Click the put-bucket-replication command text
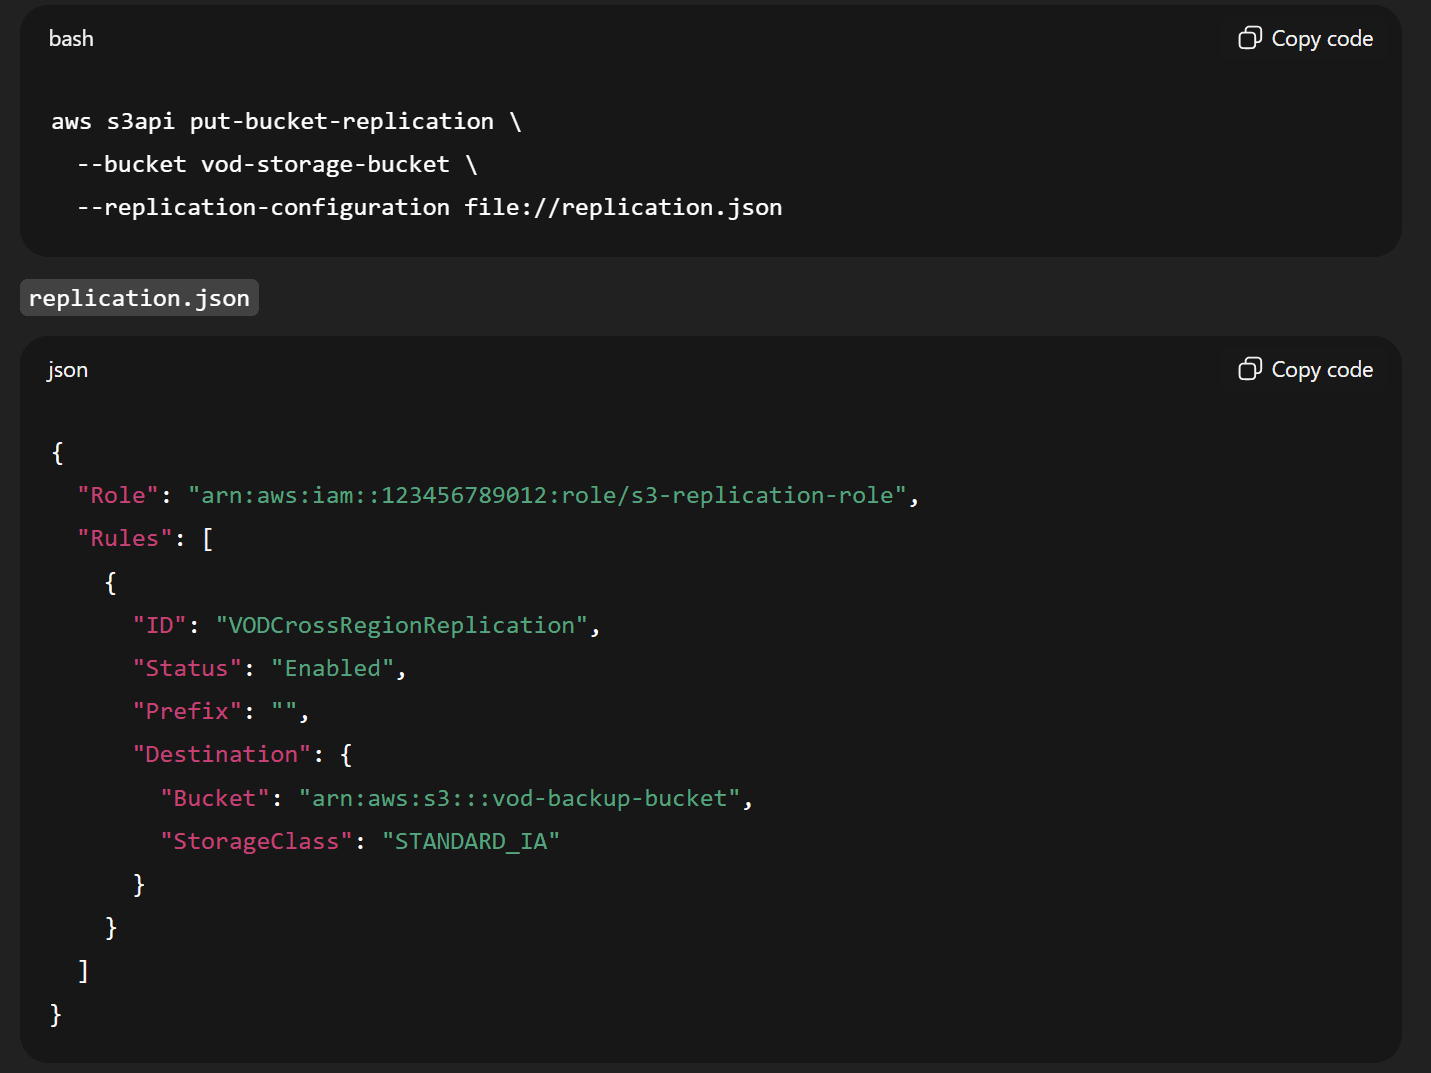The image size is (1431, 1073). coord(341,121)
